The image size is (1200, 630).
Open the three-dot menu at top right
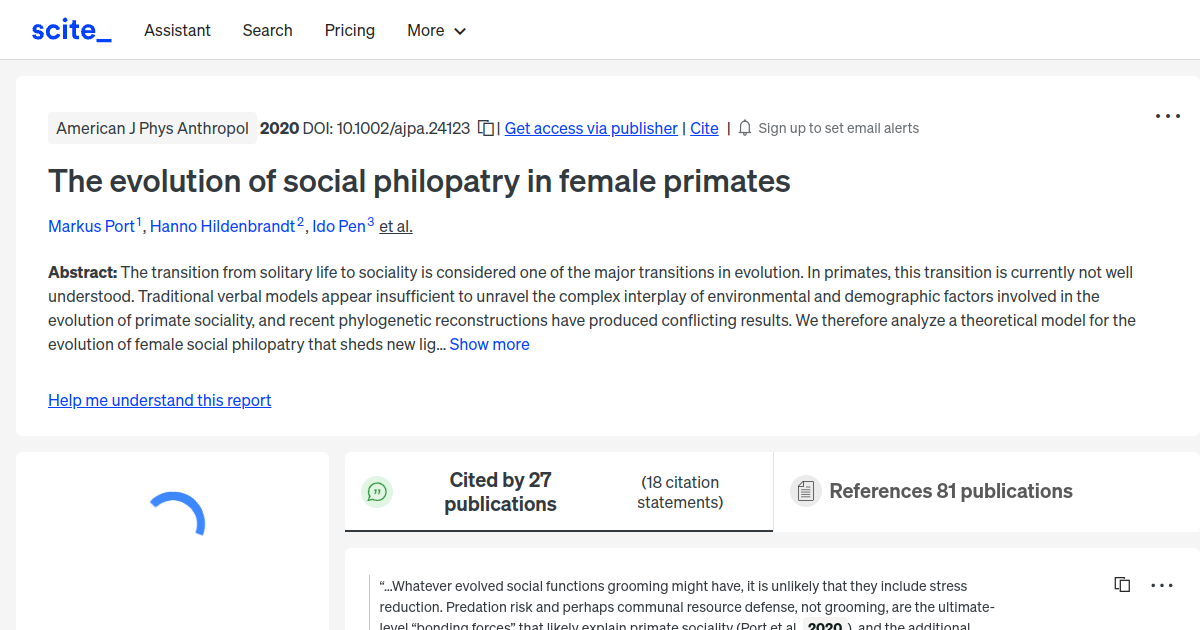tap(1167, 116)
